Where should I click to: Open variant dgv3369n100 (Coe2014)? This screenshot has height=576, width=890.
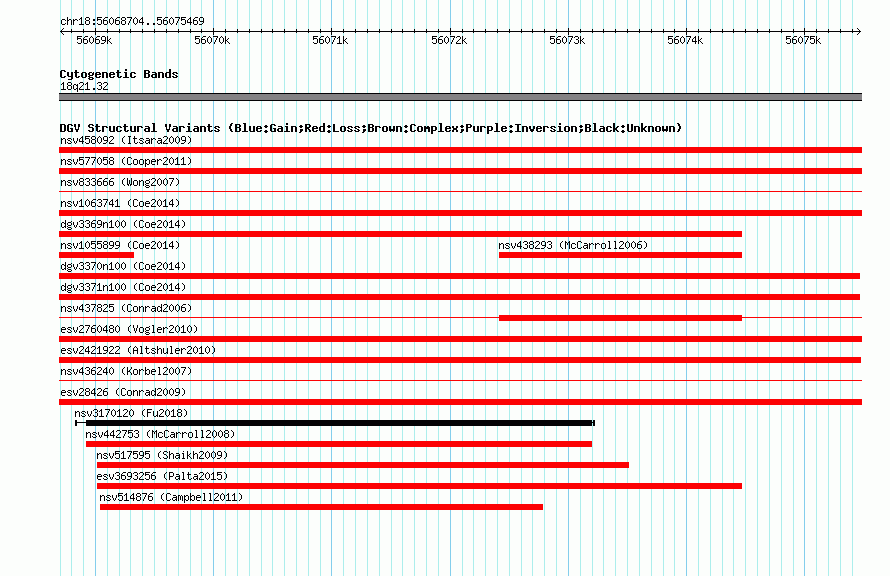(x=123, y=224)
